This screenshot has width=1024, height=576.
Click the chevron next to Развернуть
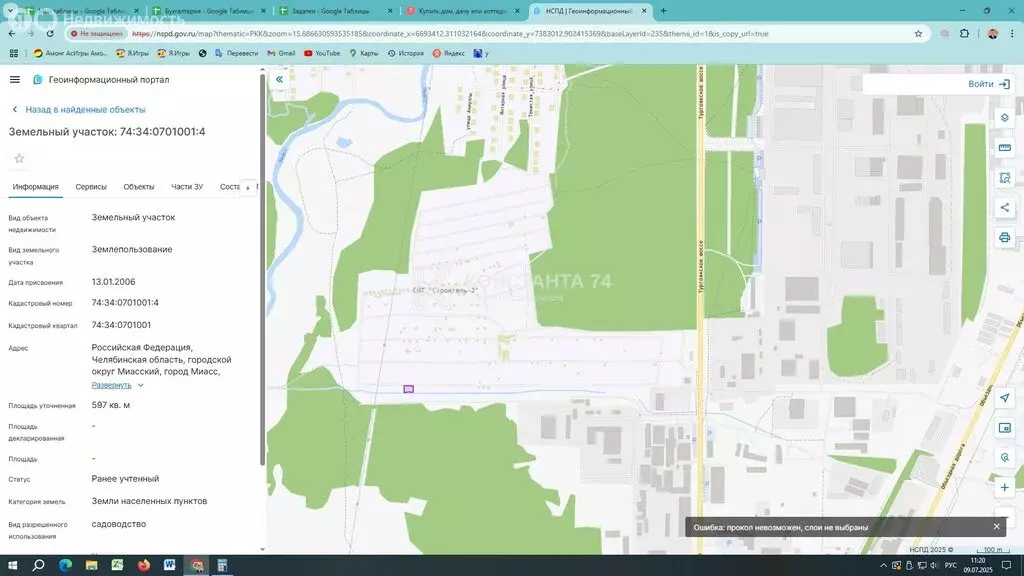point(140,385)
